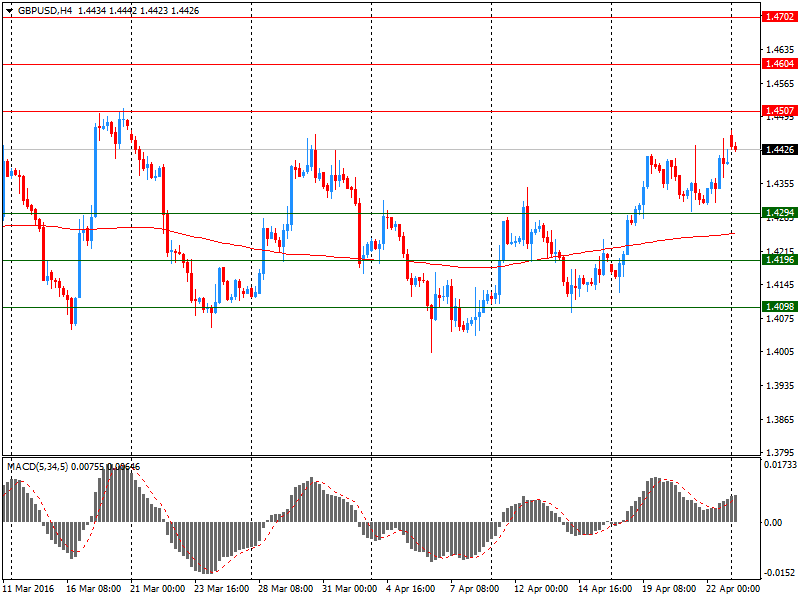Click the 1.4098 green support level label
Image resolution: width=800 pixels, height=600 pixels.
click(x=780, y=307)
